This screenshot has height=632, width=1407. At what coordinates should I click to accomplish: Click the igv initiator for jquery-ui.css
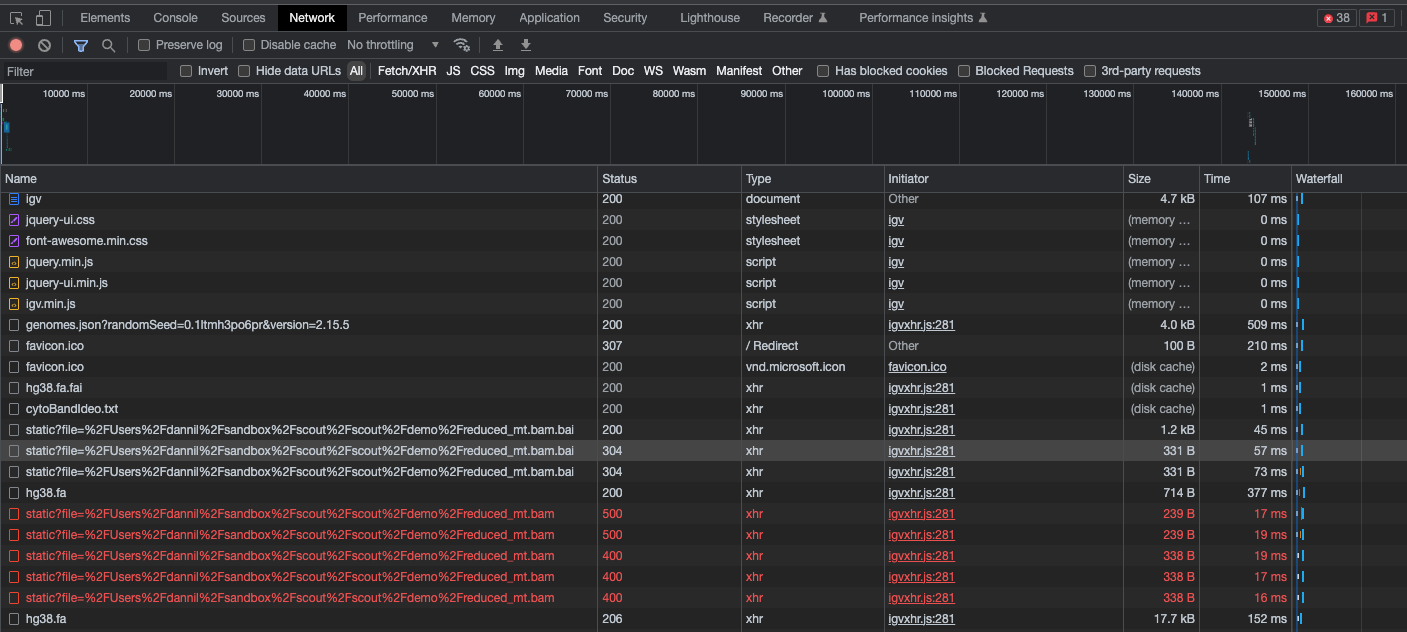(895, 219)
